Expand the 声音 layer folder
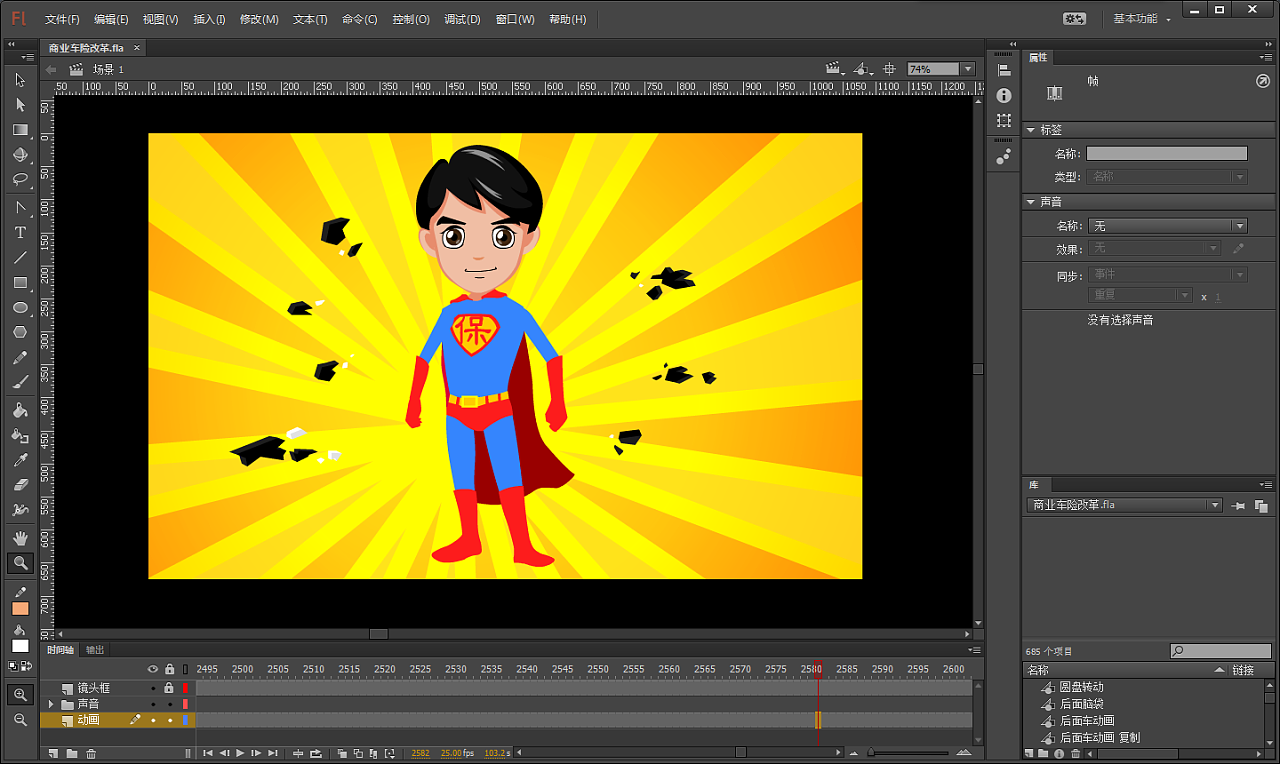Image resolution: width=1280 pixels, height=764 pixels. (x=51, y=705)
